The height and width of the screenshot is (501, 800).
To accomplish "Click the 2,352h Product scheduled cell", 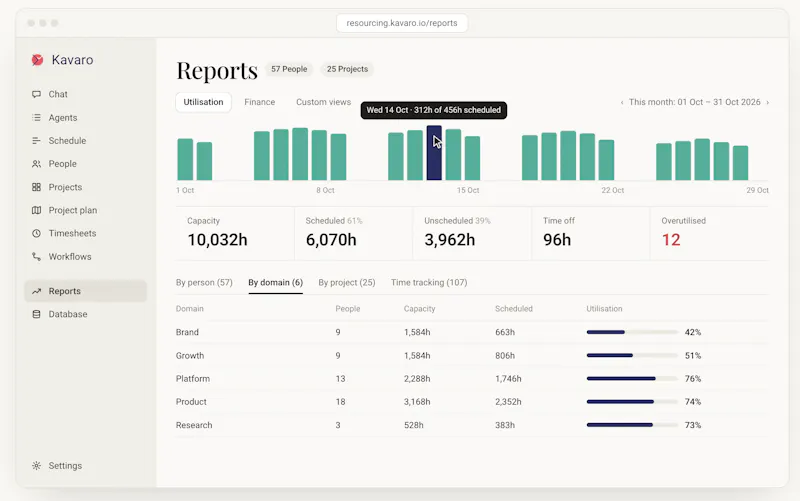I will coord(508,402).
